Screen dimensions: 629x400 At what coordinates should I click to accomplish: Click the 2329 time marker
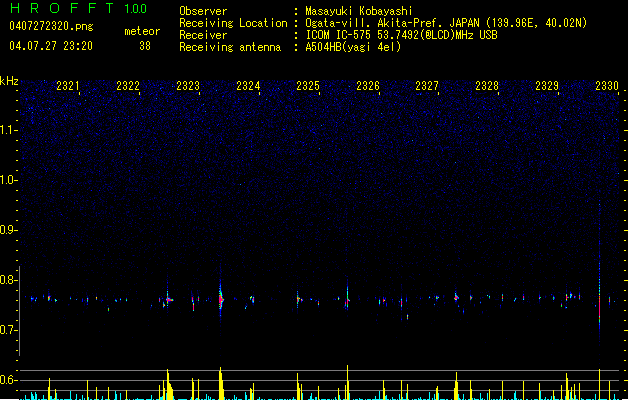click(x=547, y=86)
